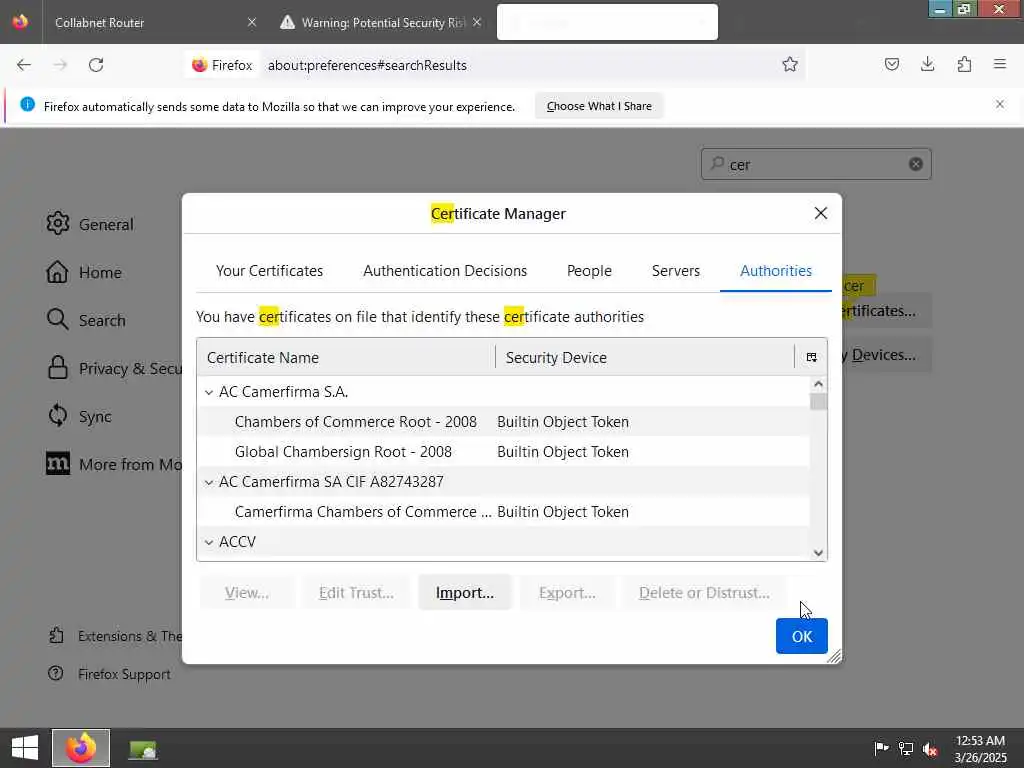Clear the preferences search field
Image resolution: width=1024 pixels, height=768 pixels.
click(x=916, y=164)
